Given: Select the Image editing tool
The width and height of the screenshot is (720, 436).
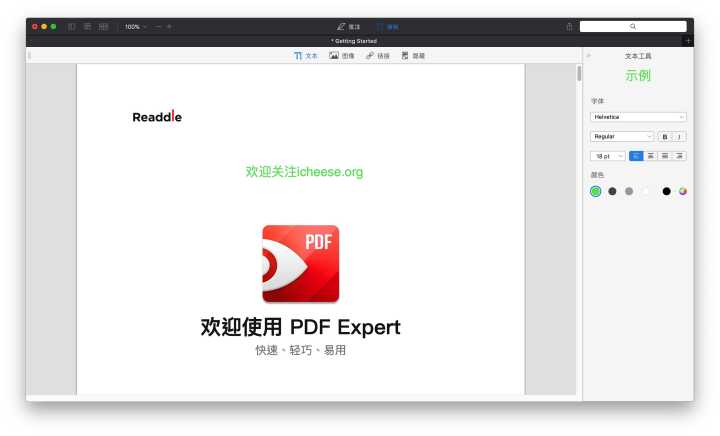Looking at the screenshot, I should tap(342, 56).
